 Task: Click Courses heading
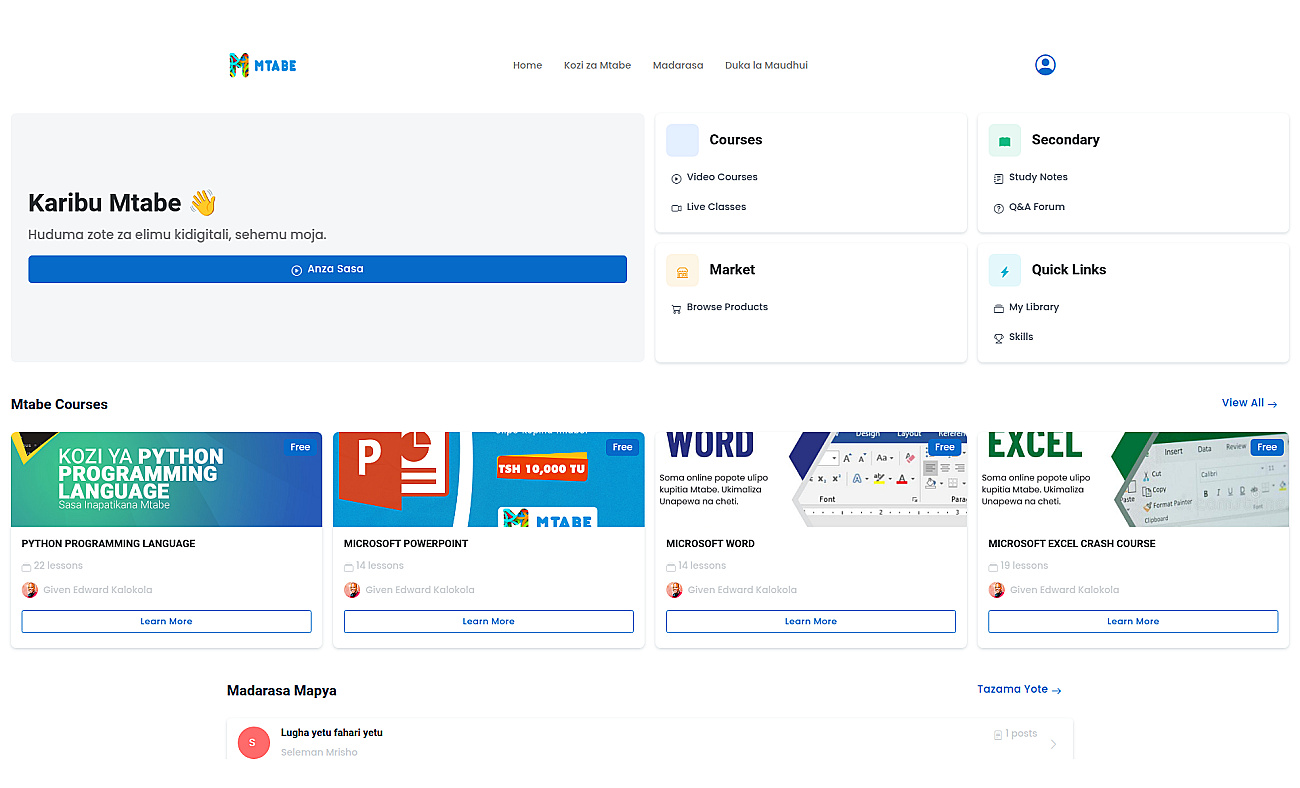pos(735,140)
